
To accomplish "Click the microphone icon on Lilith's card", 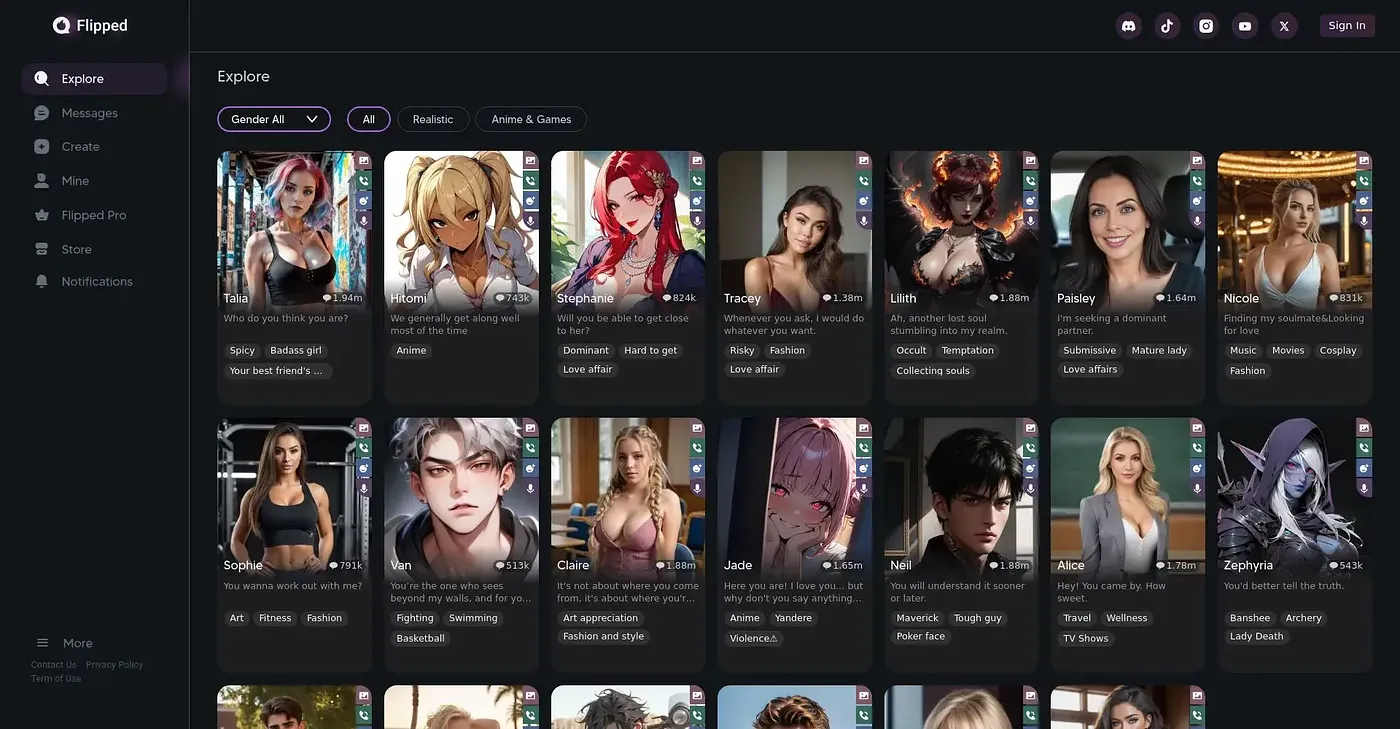I will 1031,221.
